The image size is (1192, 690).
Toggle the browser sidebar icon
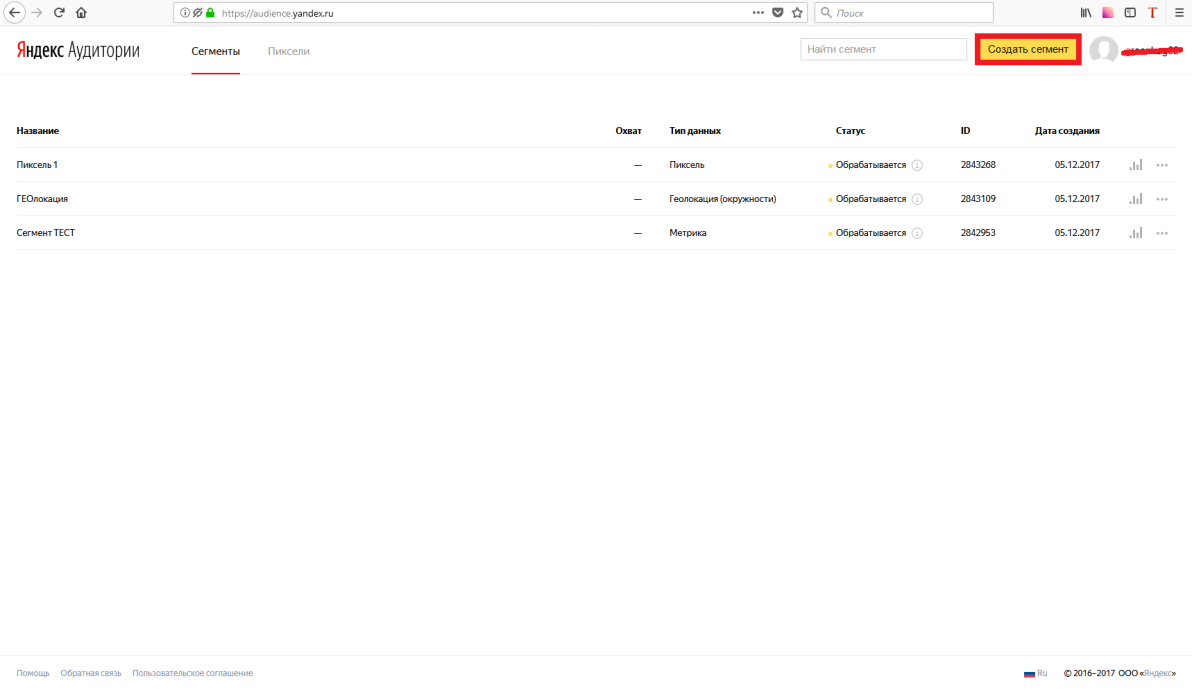click(1130, 13)
